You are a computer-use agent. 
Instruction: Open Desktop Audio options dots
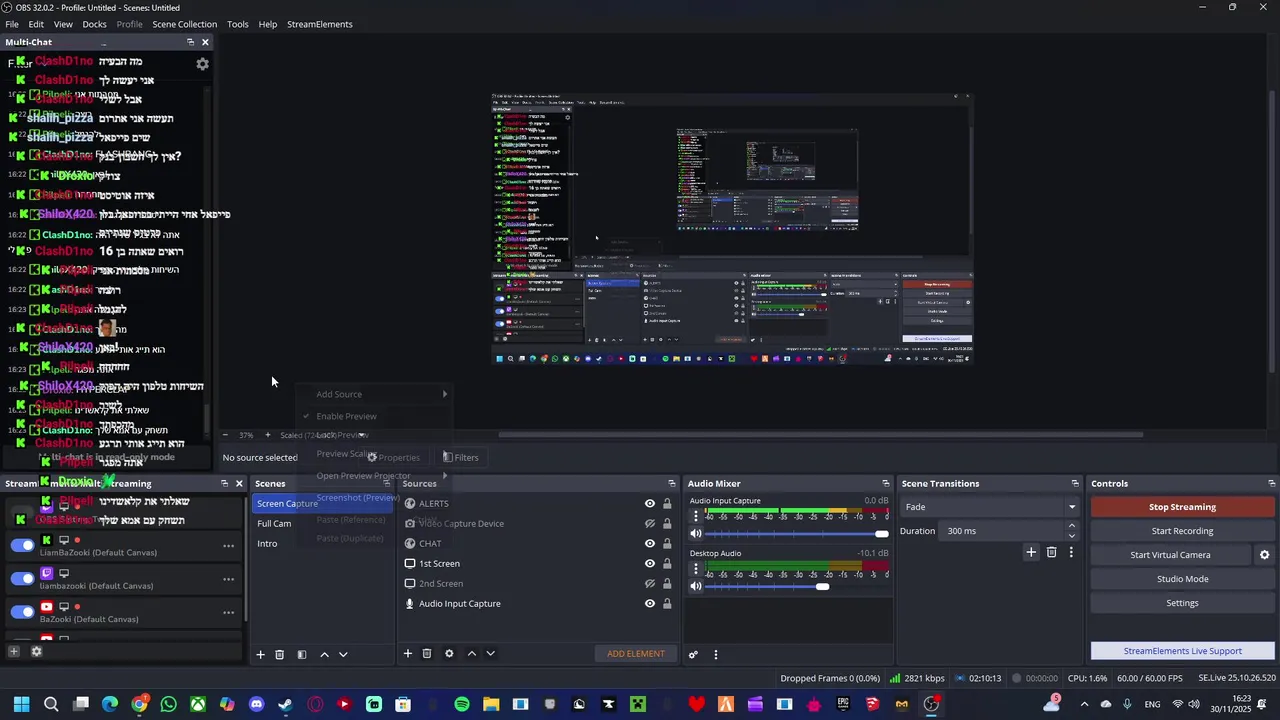[x=696, y=569]
